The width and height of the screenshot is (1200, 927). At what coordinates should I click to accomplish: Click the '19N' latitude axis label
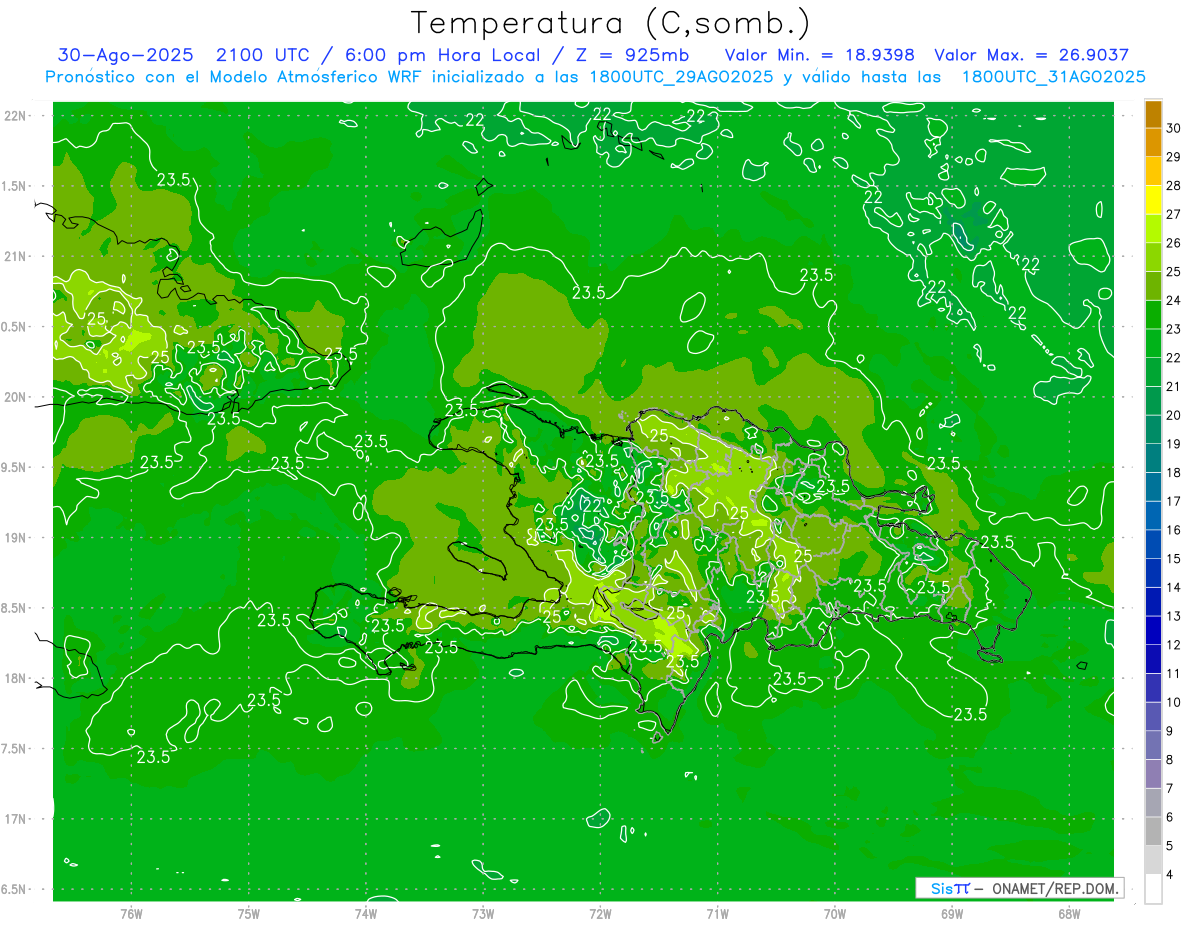point(17,537)
